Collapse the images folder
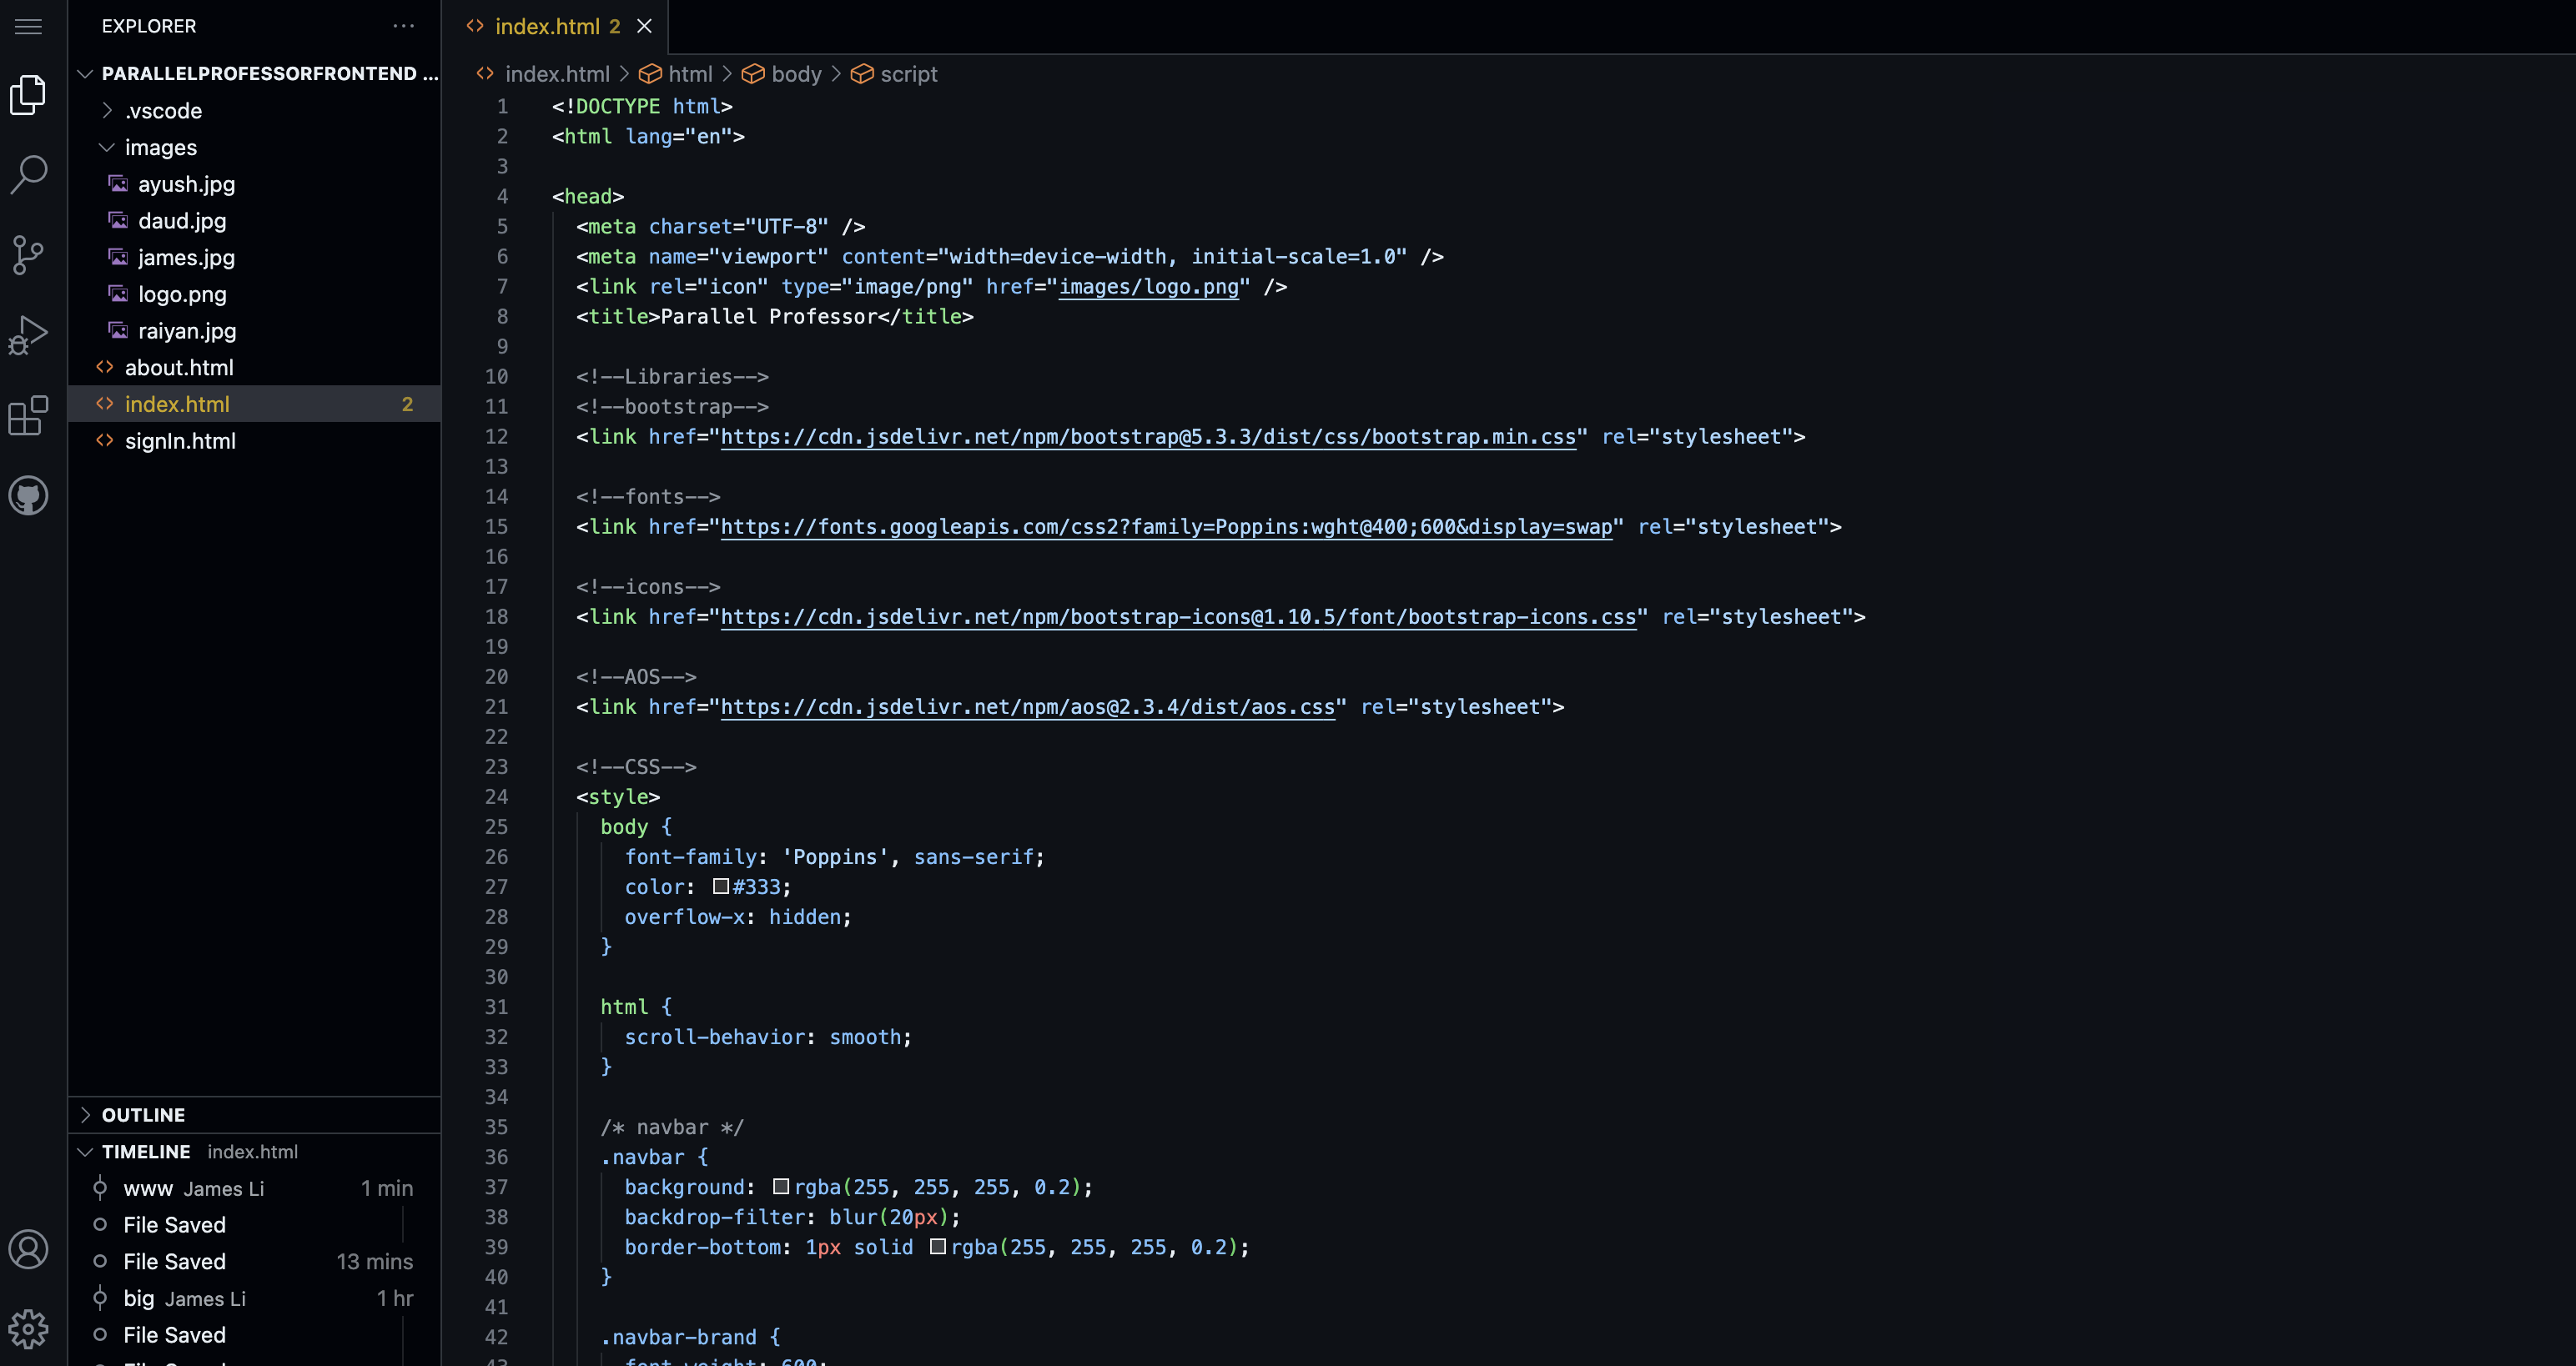This screenshot has height=1366, width=2576. tap(160, 148)
